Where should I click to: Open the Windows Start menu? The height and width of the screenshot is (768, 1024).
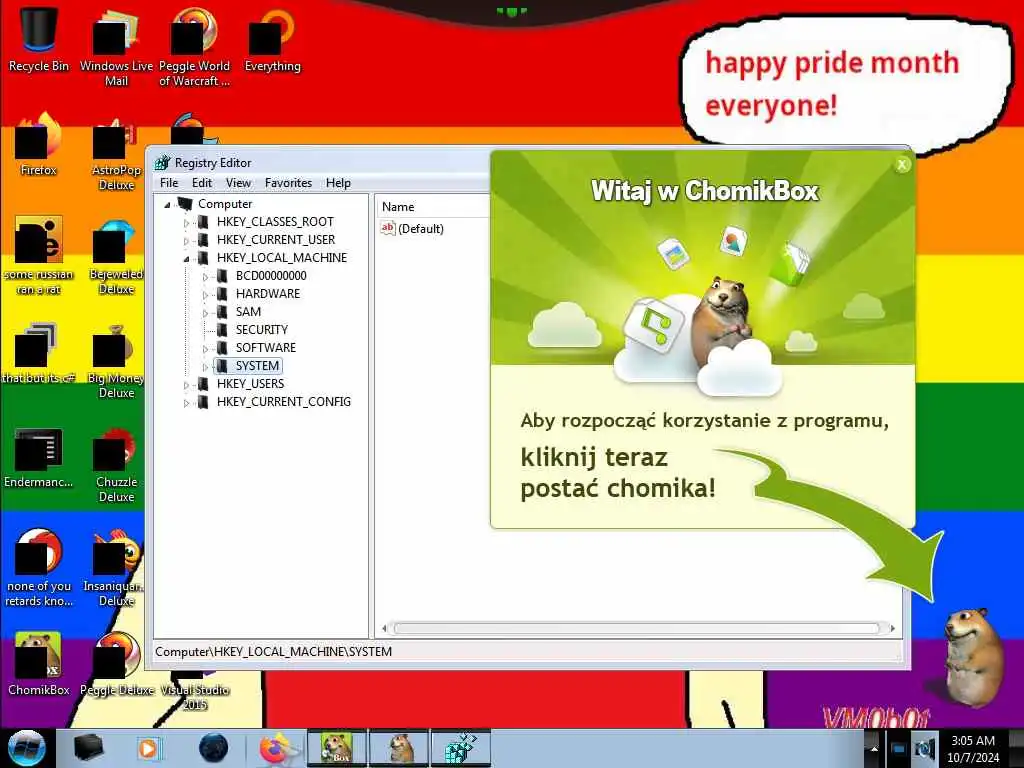(26, 748)
